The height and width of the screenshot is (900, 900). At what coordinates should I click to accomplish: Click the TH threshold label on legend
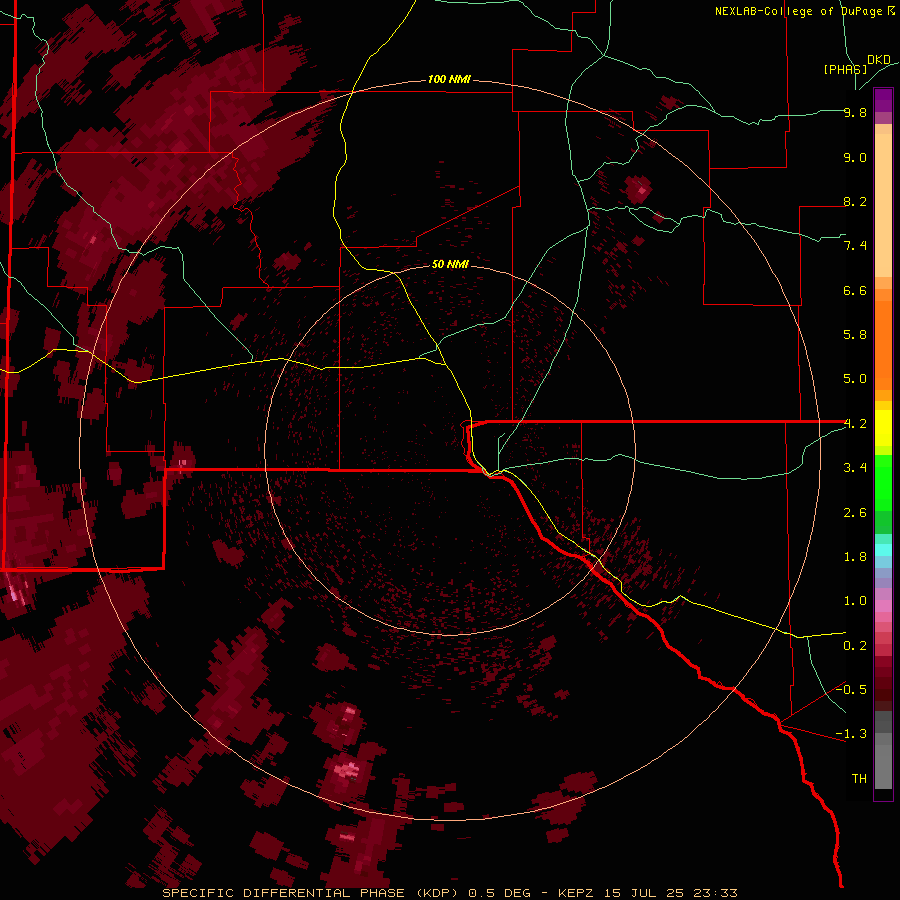[859, 778]
